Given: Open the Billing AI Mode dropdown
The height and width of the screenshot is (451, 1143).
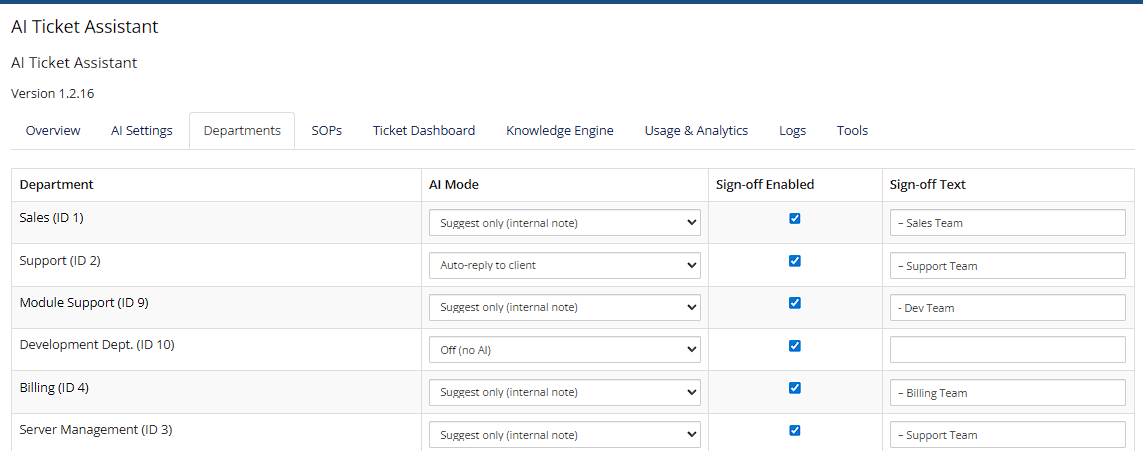Looking at the screenshot, I should click(565, 393).
